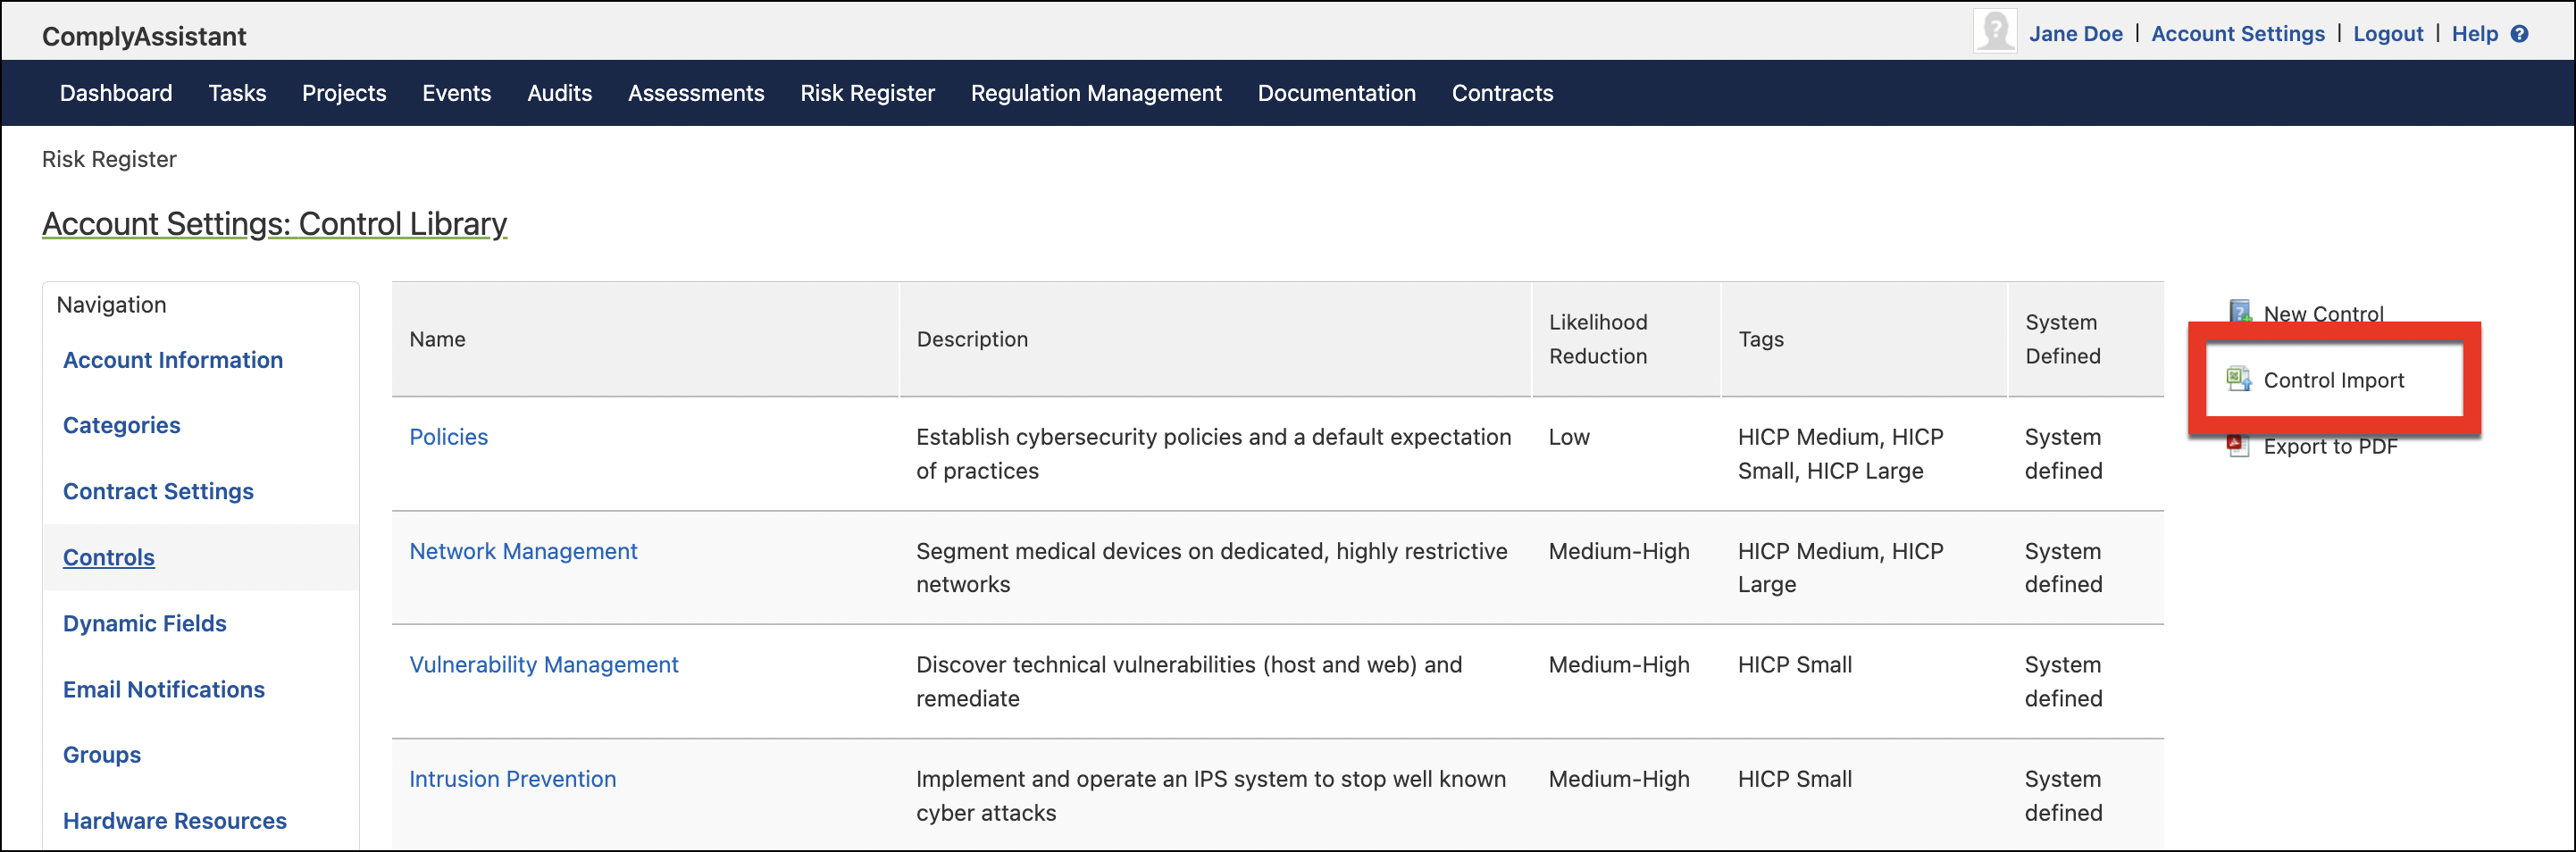The height and width of the screenshot is (852, 2576).
Task: Click description 'Segment medical devices on dedicated'
Action: (1211, 568)
